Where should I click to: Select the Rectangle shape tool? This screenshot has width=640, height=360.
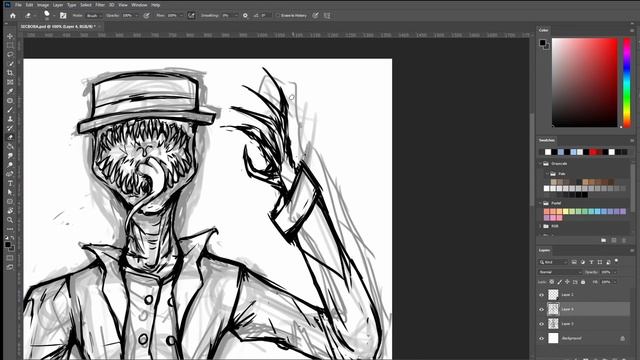(x=10, y=202)
